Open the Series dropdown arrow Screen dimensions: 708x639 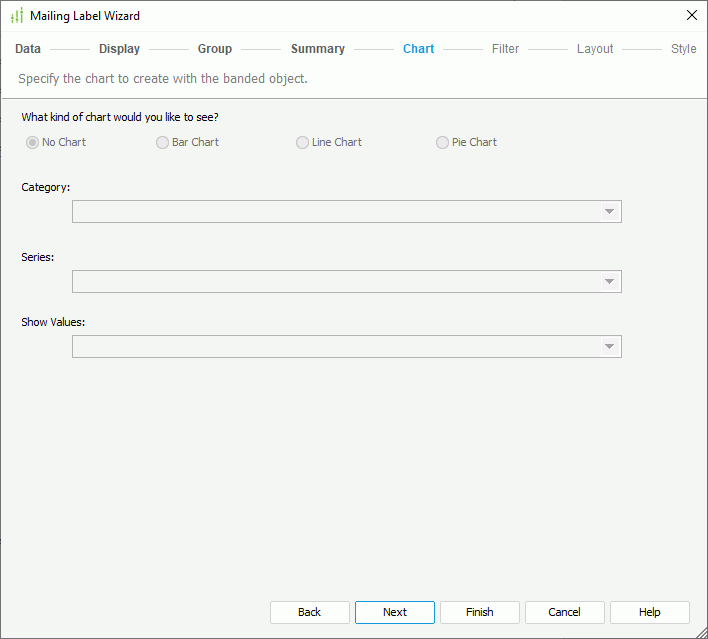coord(608,282)
